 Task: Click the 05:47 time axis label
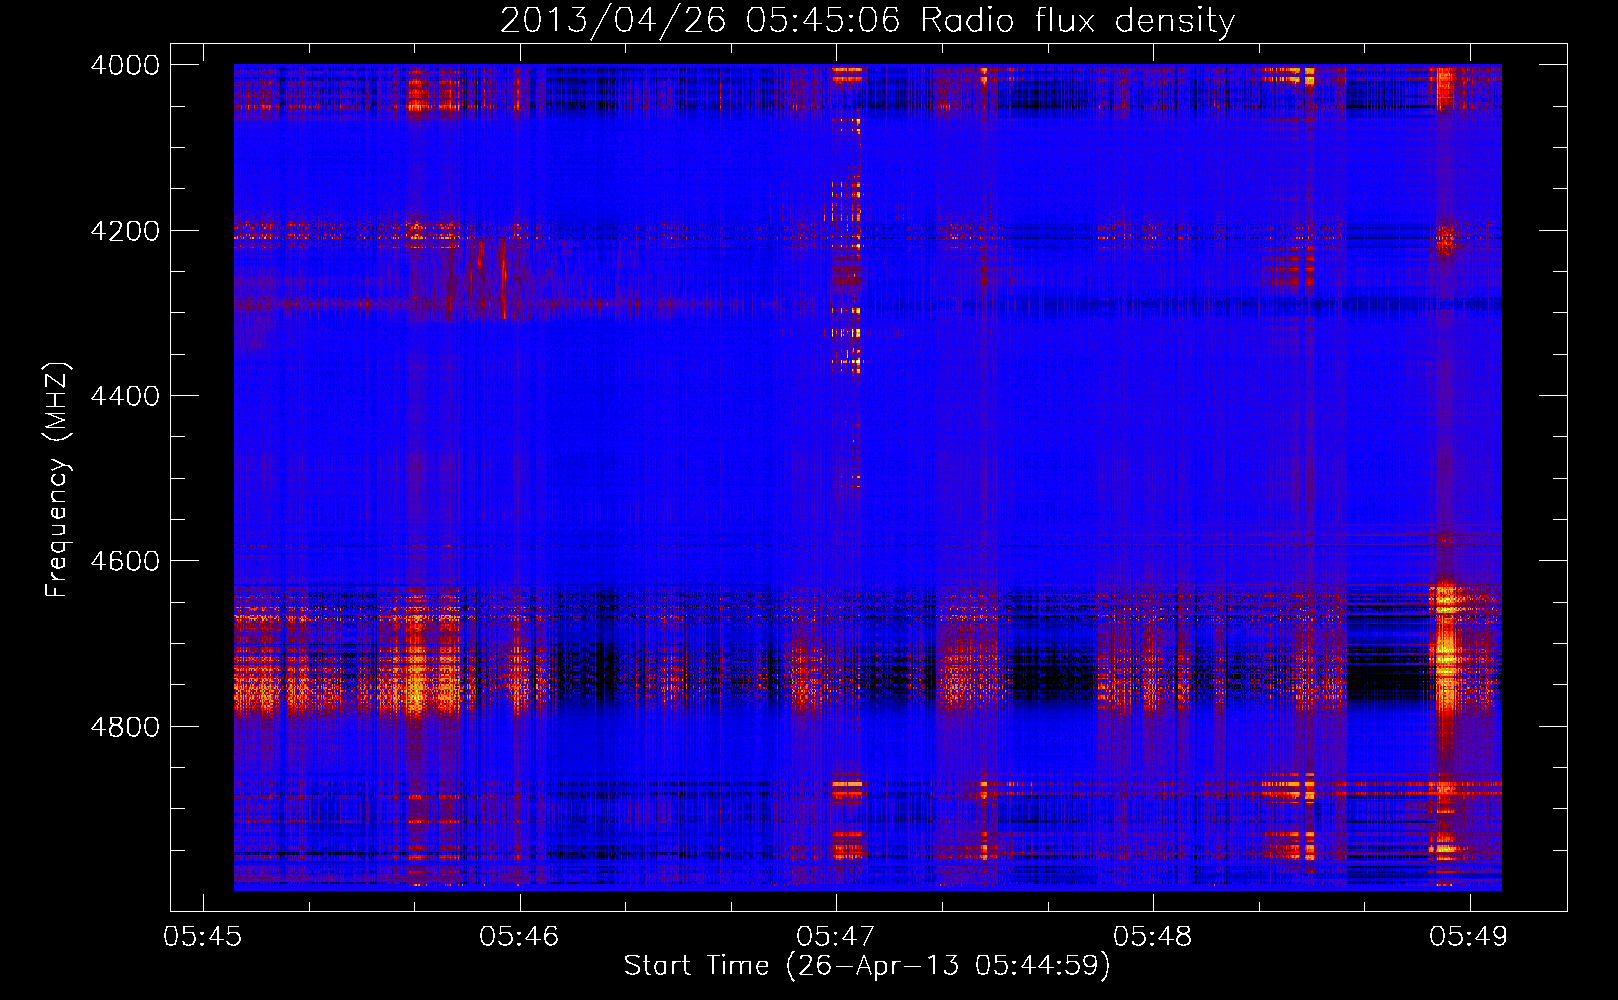(836, 937)
